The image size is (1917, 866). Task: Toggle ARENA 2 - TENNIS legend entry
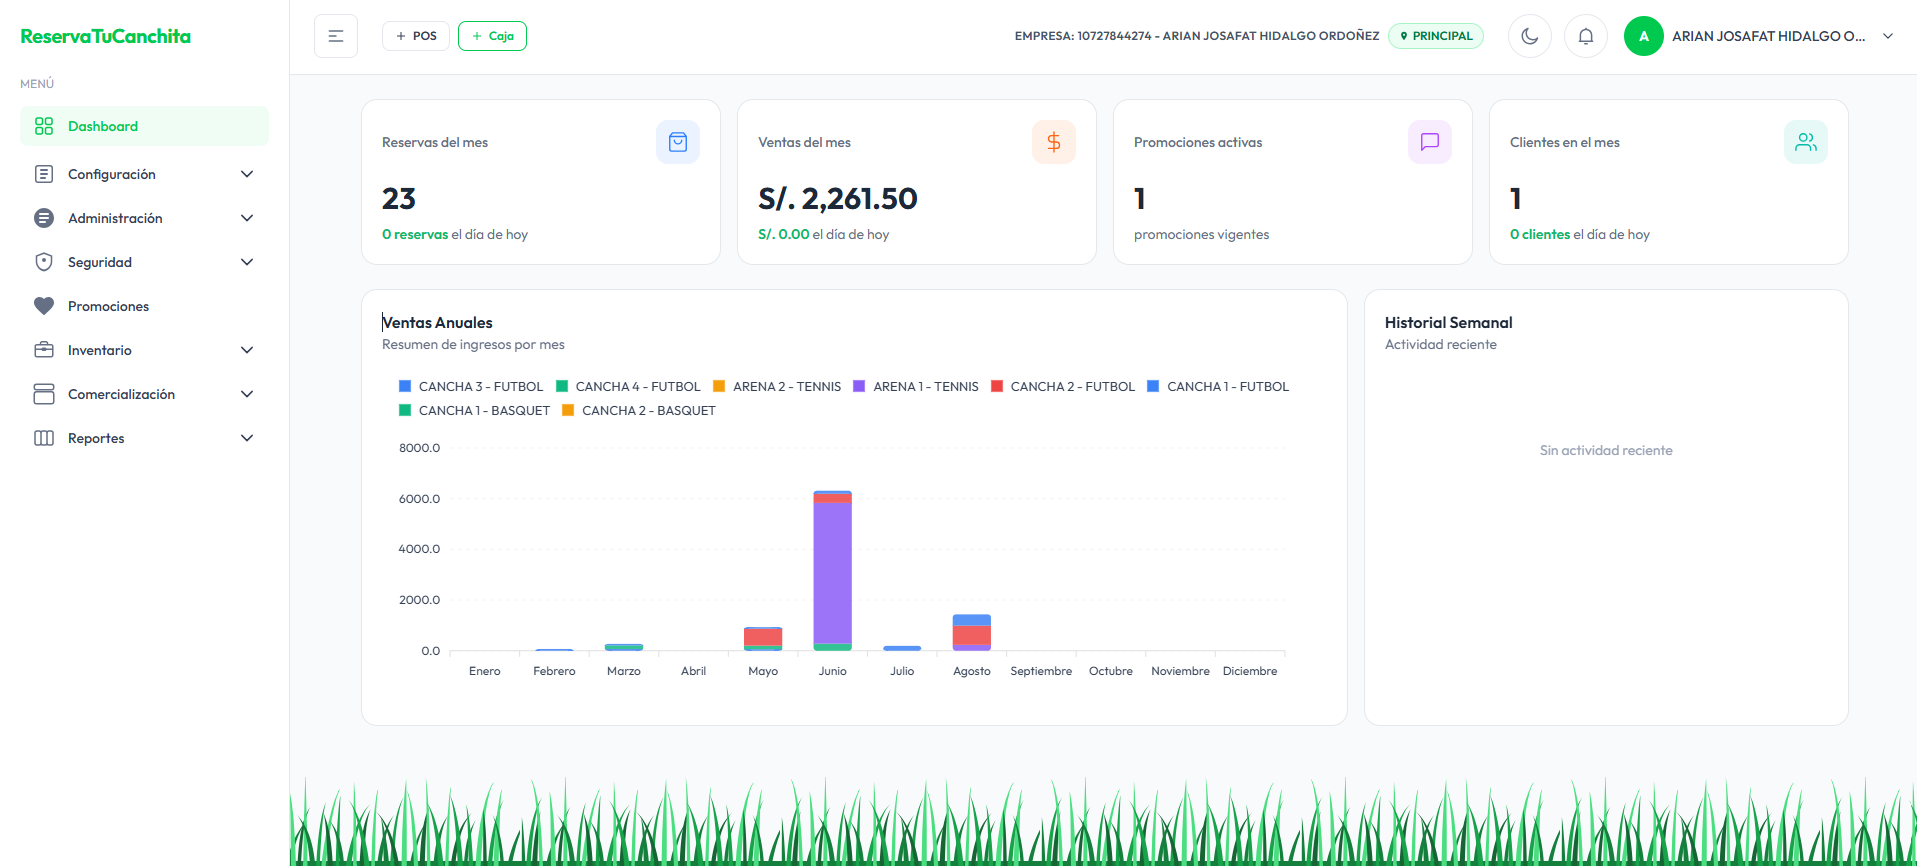[x=777, y=386]
